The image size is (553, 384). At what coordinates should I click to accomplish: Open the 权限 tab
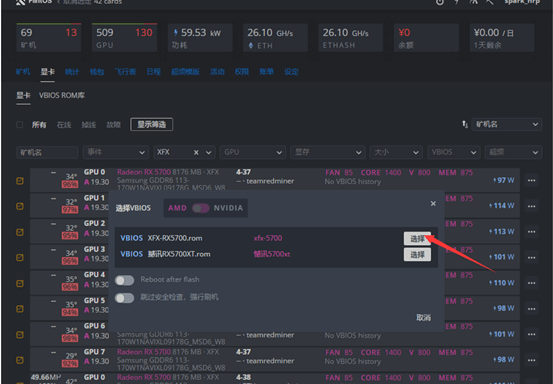[x=242, y=72]
